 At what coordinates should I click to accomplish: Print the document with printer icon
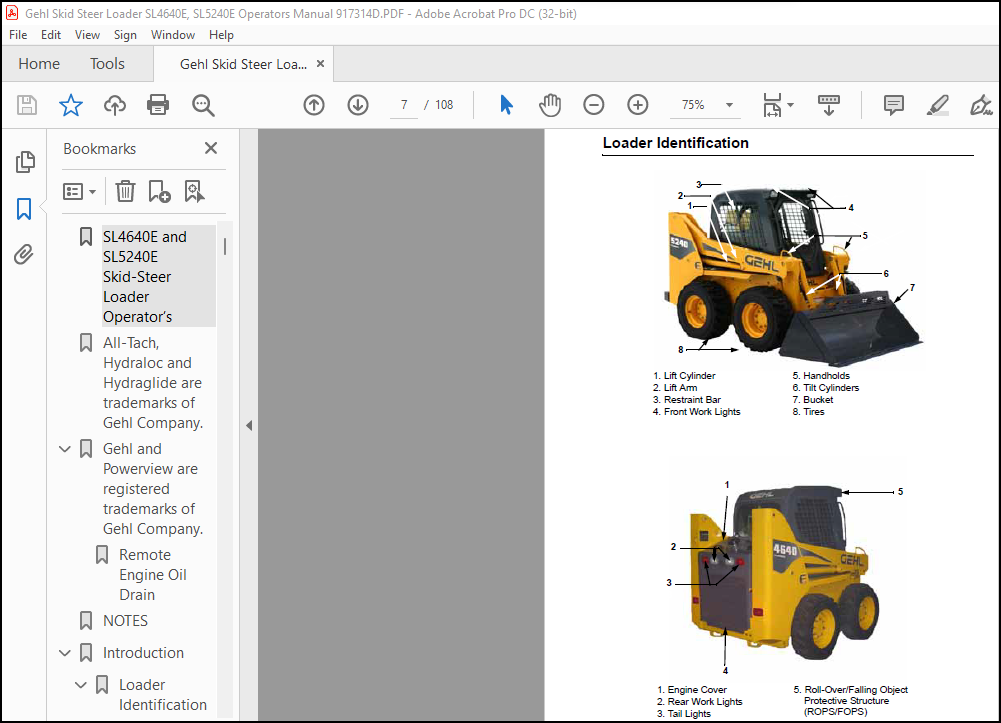[x=158, y=105]
